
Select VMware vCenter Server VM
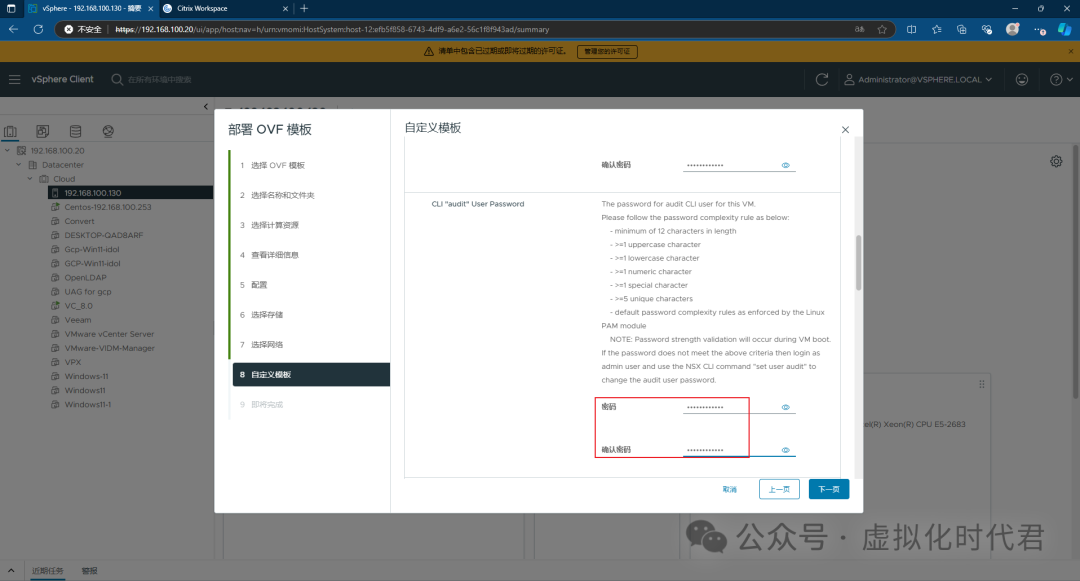(x=109, y=334)
